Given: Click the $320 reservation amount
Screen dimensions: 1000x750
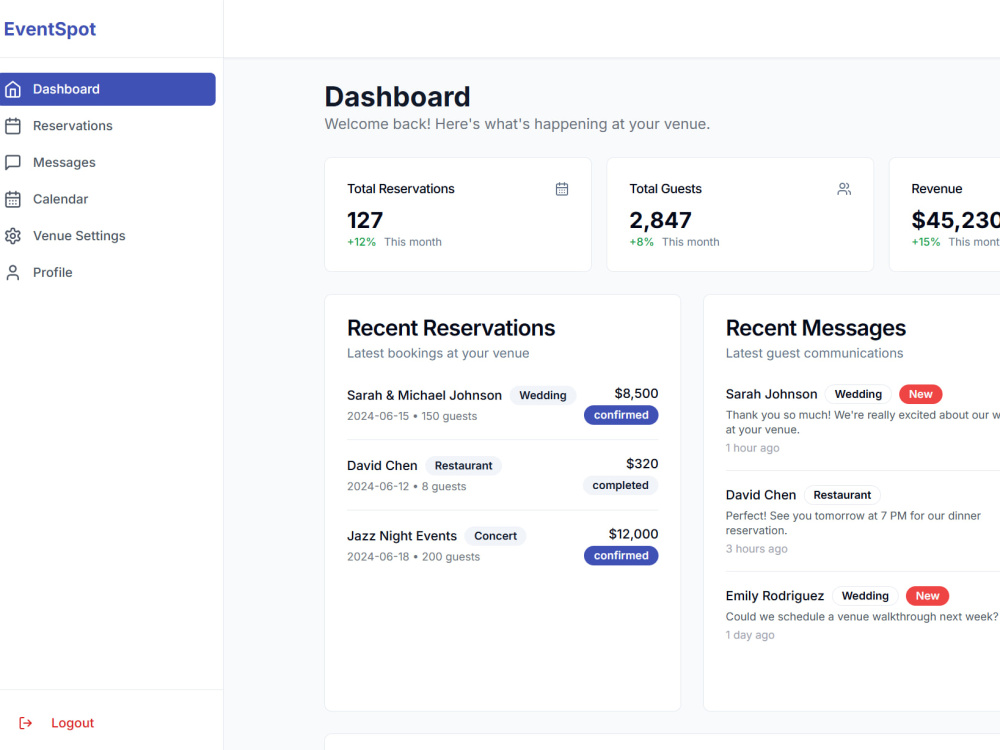Looking at the screenshot, I should (x=642, y=464).
